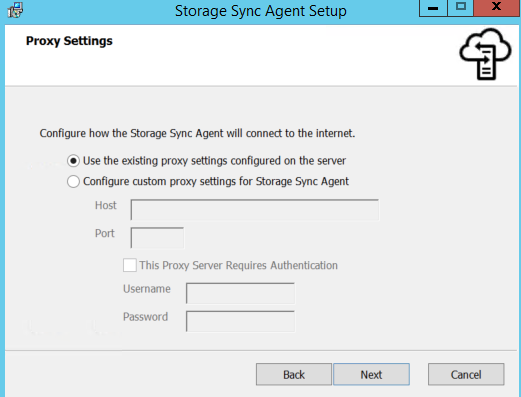Close the Storage Sync Agent Setup window
Viewport: 521px width, 397px height.
click(497, 8)
